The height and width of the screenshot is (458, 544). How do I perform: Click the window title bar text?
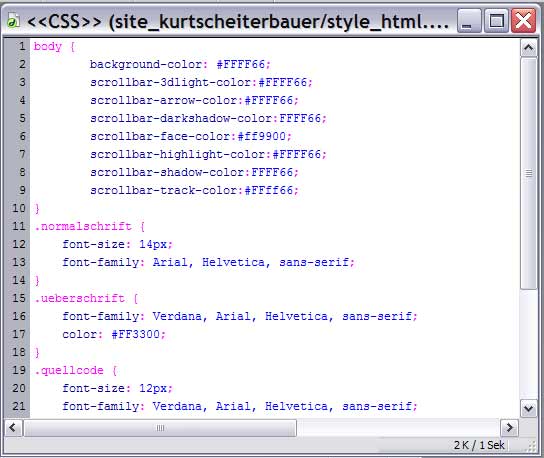pyautogui.click(x=238, y=22)
